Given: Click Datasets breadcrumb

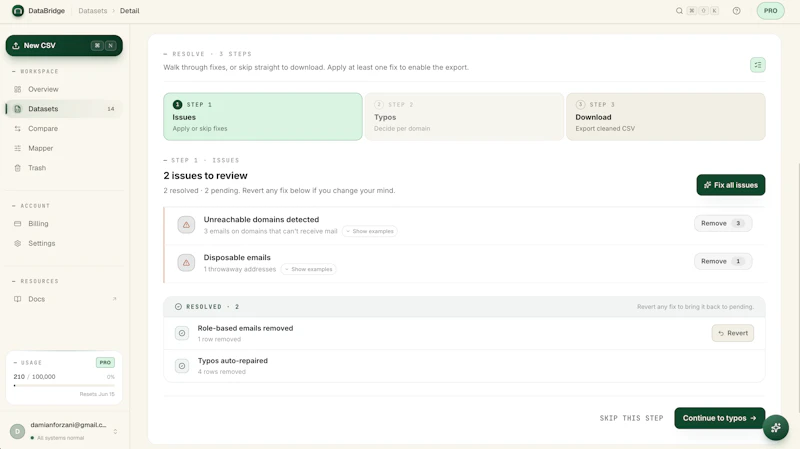Looking at the screenshot, I should tap(93, 11).
